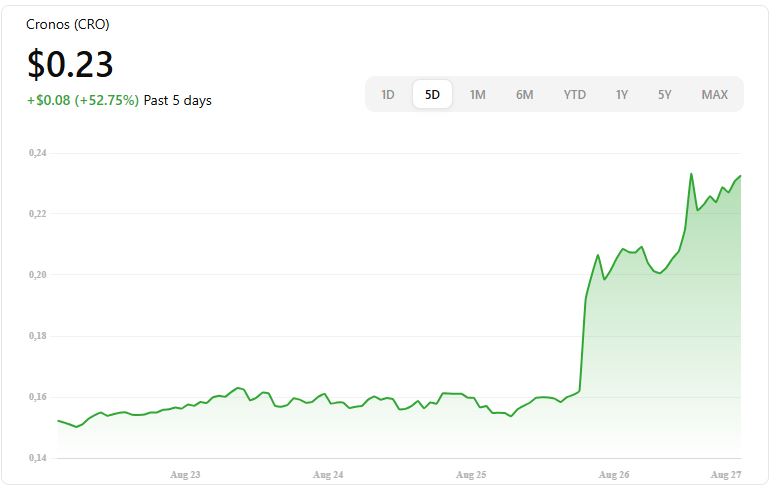
Task: Click the Aug 23 date label
Action: coord(185,474)
